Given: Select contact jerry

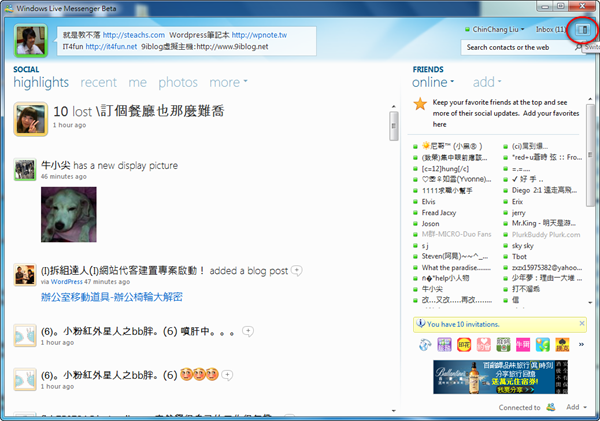Looking at the screenshot, I should point(518,212).
